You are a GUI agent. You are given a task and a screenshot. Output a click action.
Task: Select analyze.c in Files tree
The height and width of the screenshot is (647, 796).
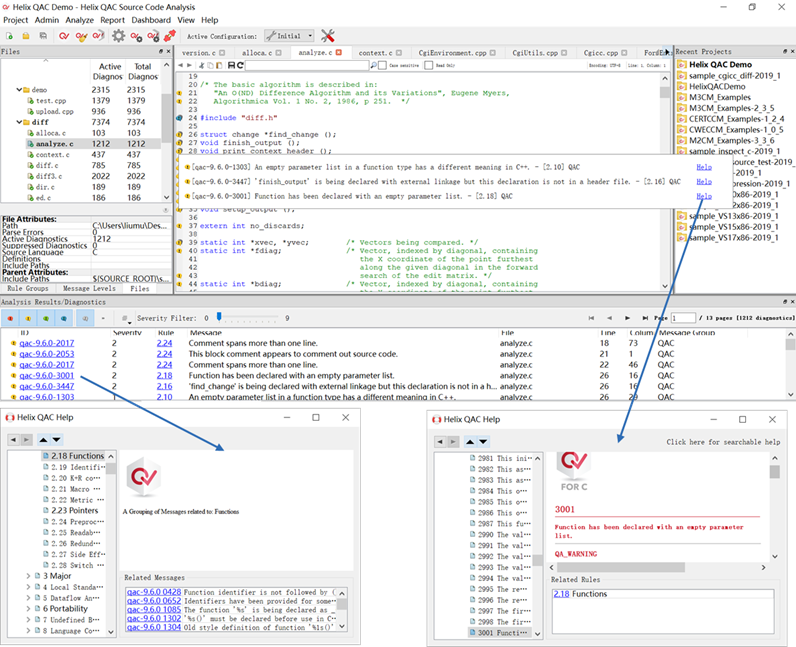(54, 144)
